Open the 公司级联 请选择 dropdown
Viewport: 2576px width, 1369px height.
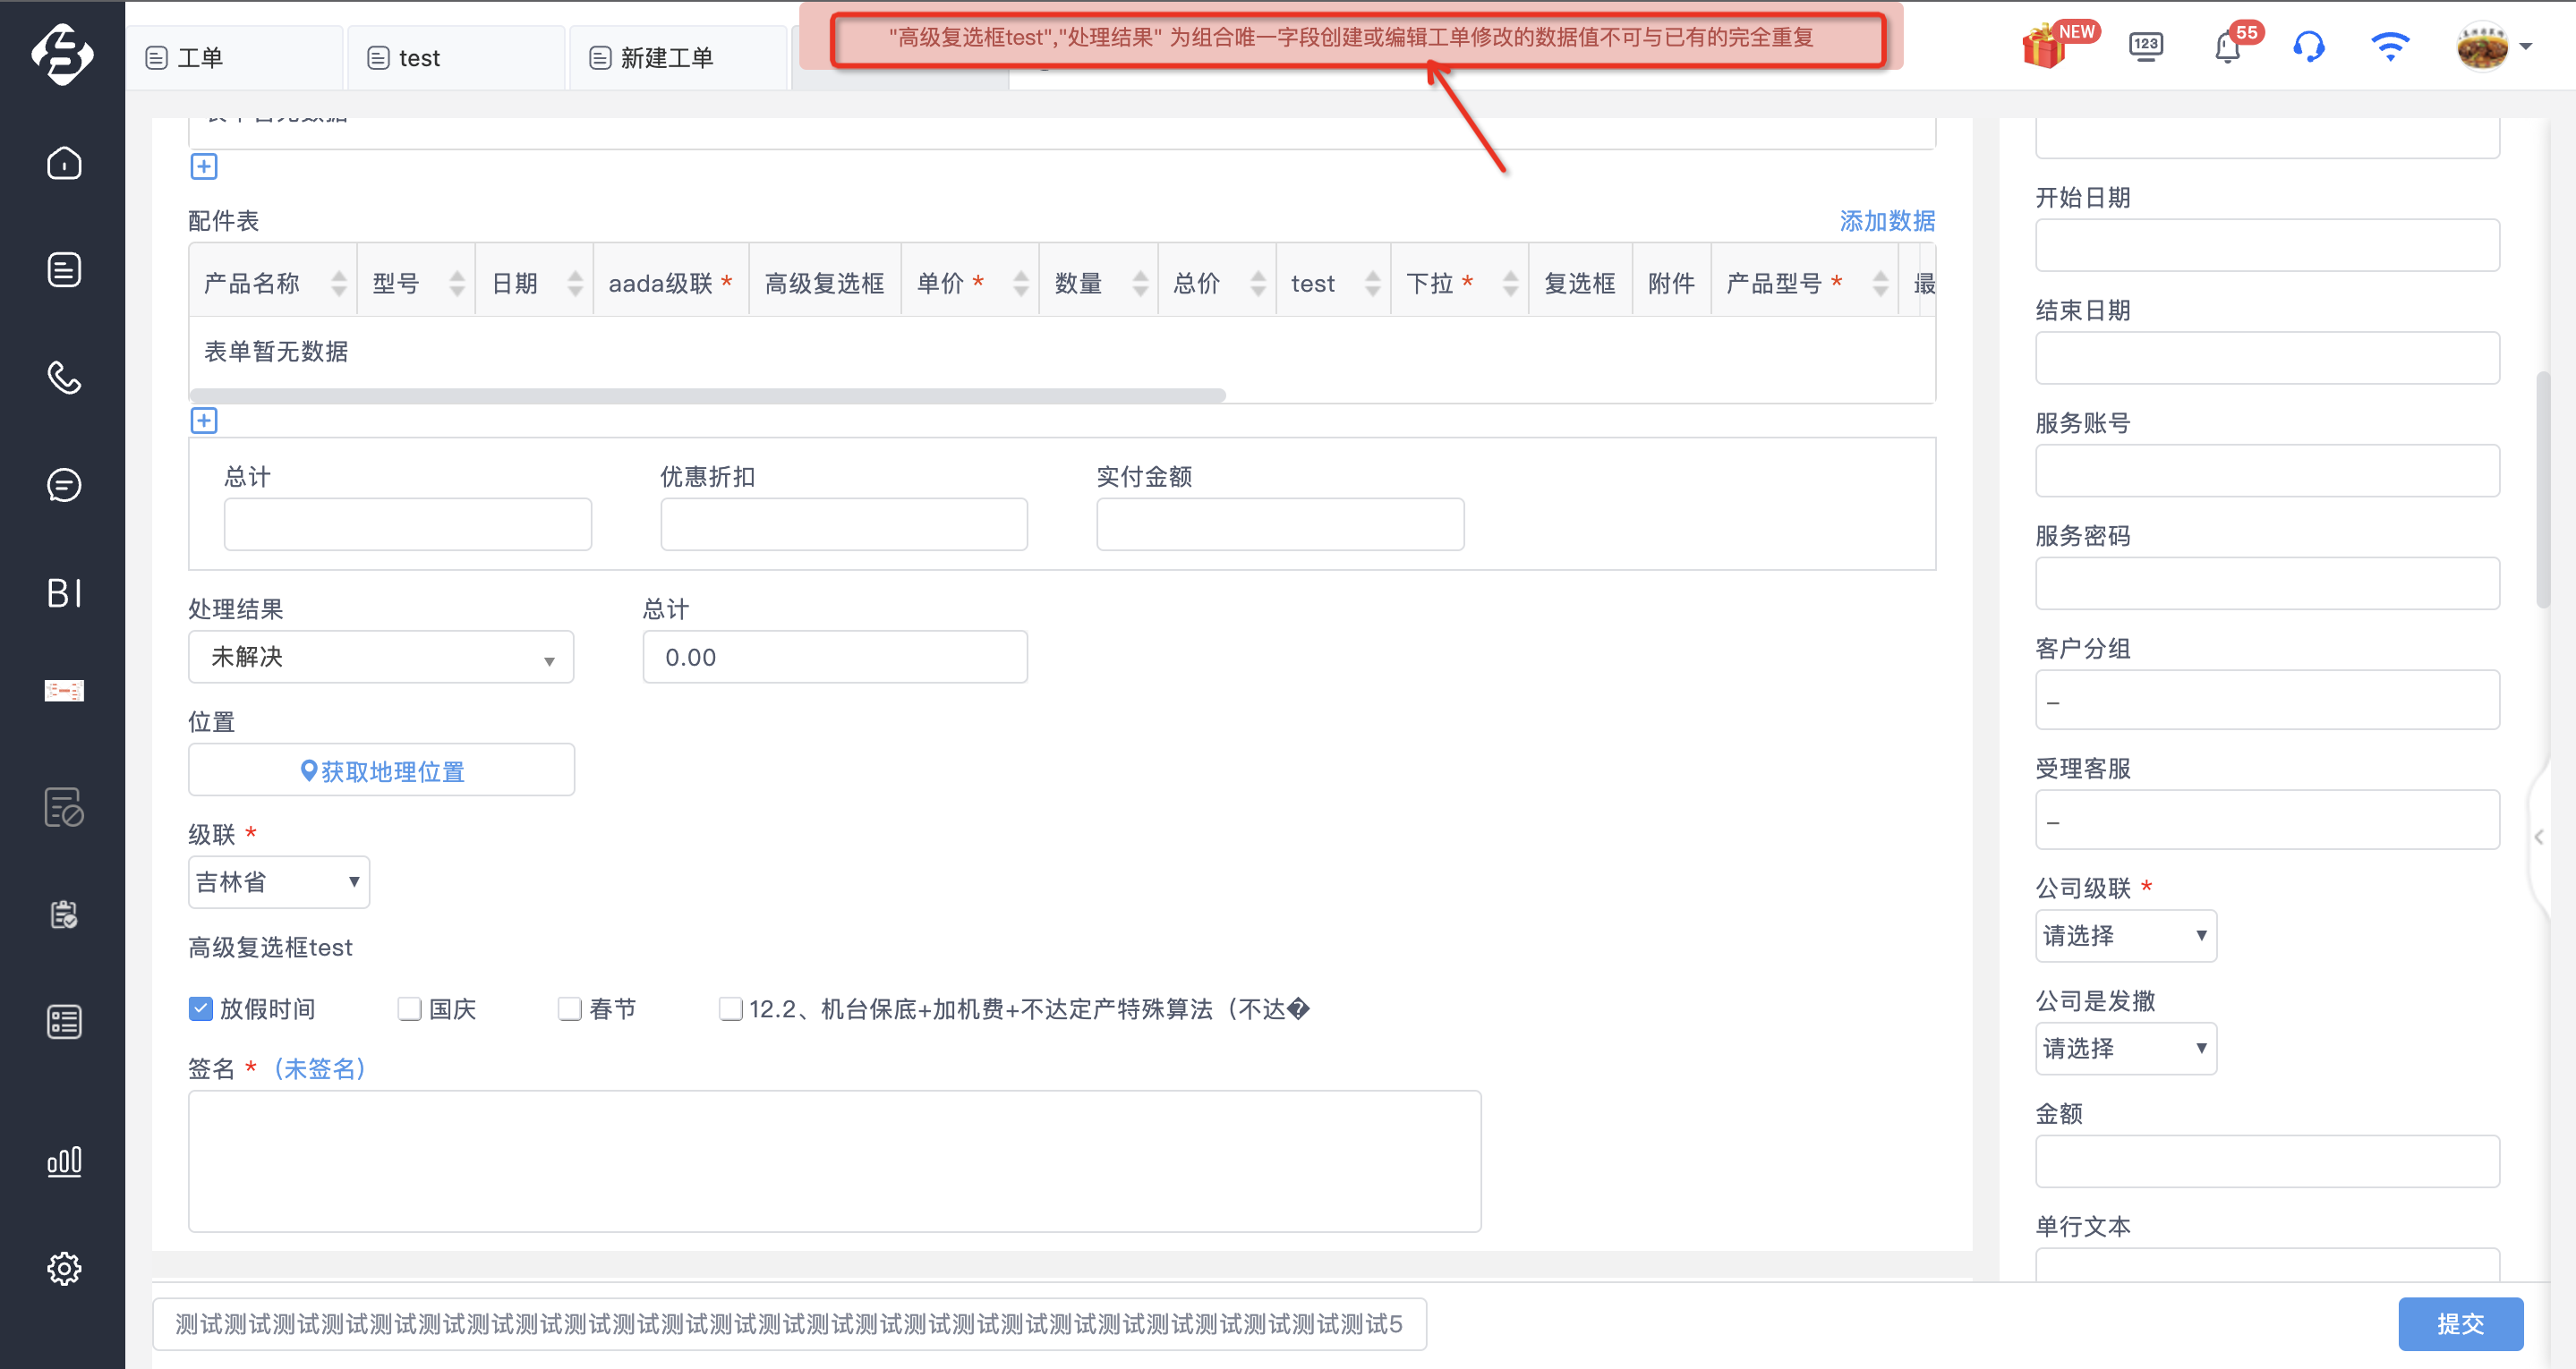pyautogui.click(x=2125, y=936)
